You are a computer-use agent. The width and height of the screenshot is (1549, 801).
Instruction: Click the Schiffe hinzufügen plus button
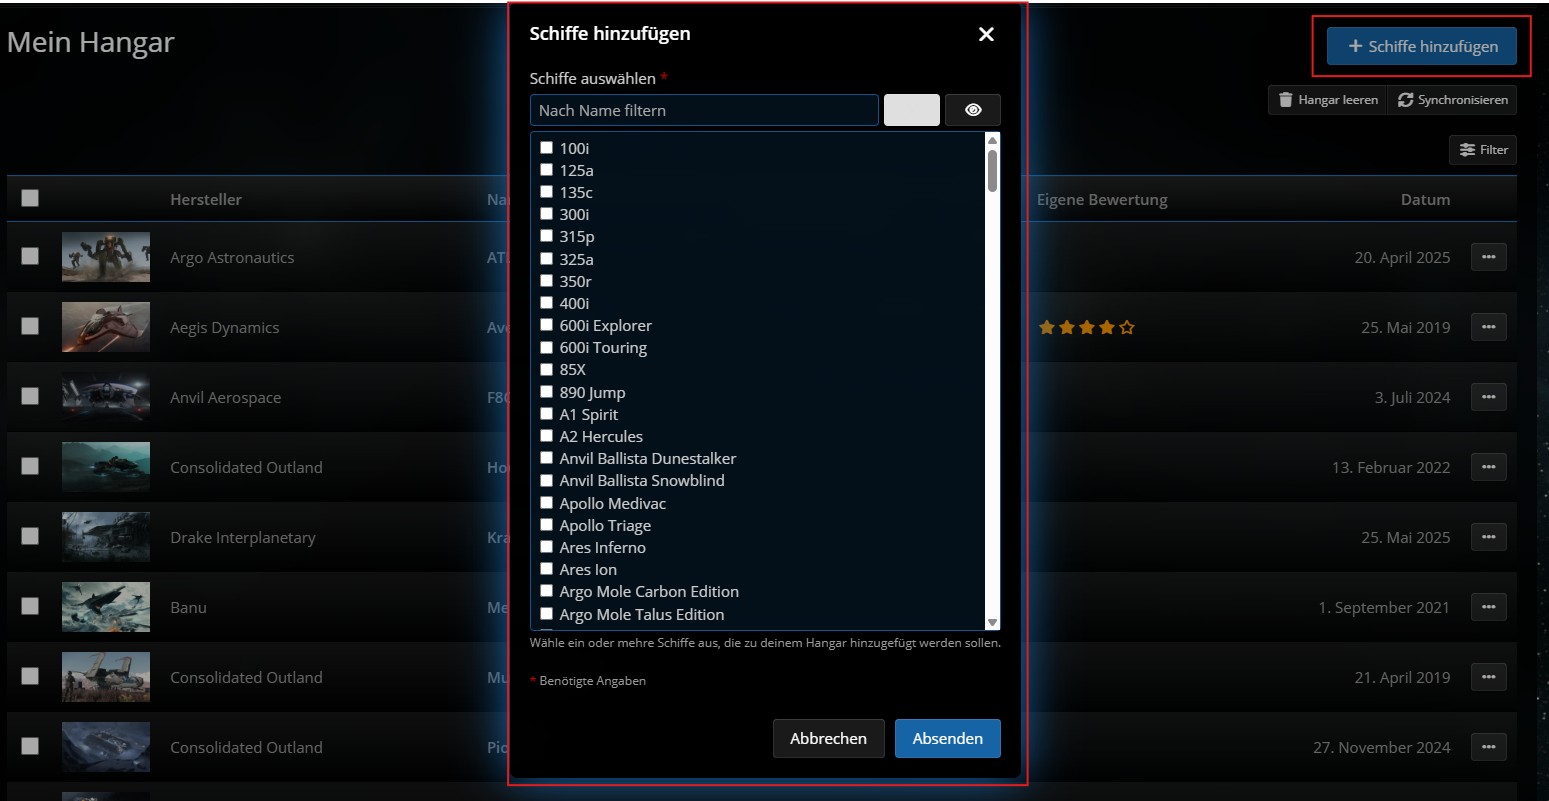click(1421, 46)
